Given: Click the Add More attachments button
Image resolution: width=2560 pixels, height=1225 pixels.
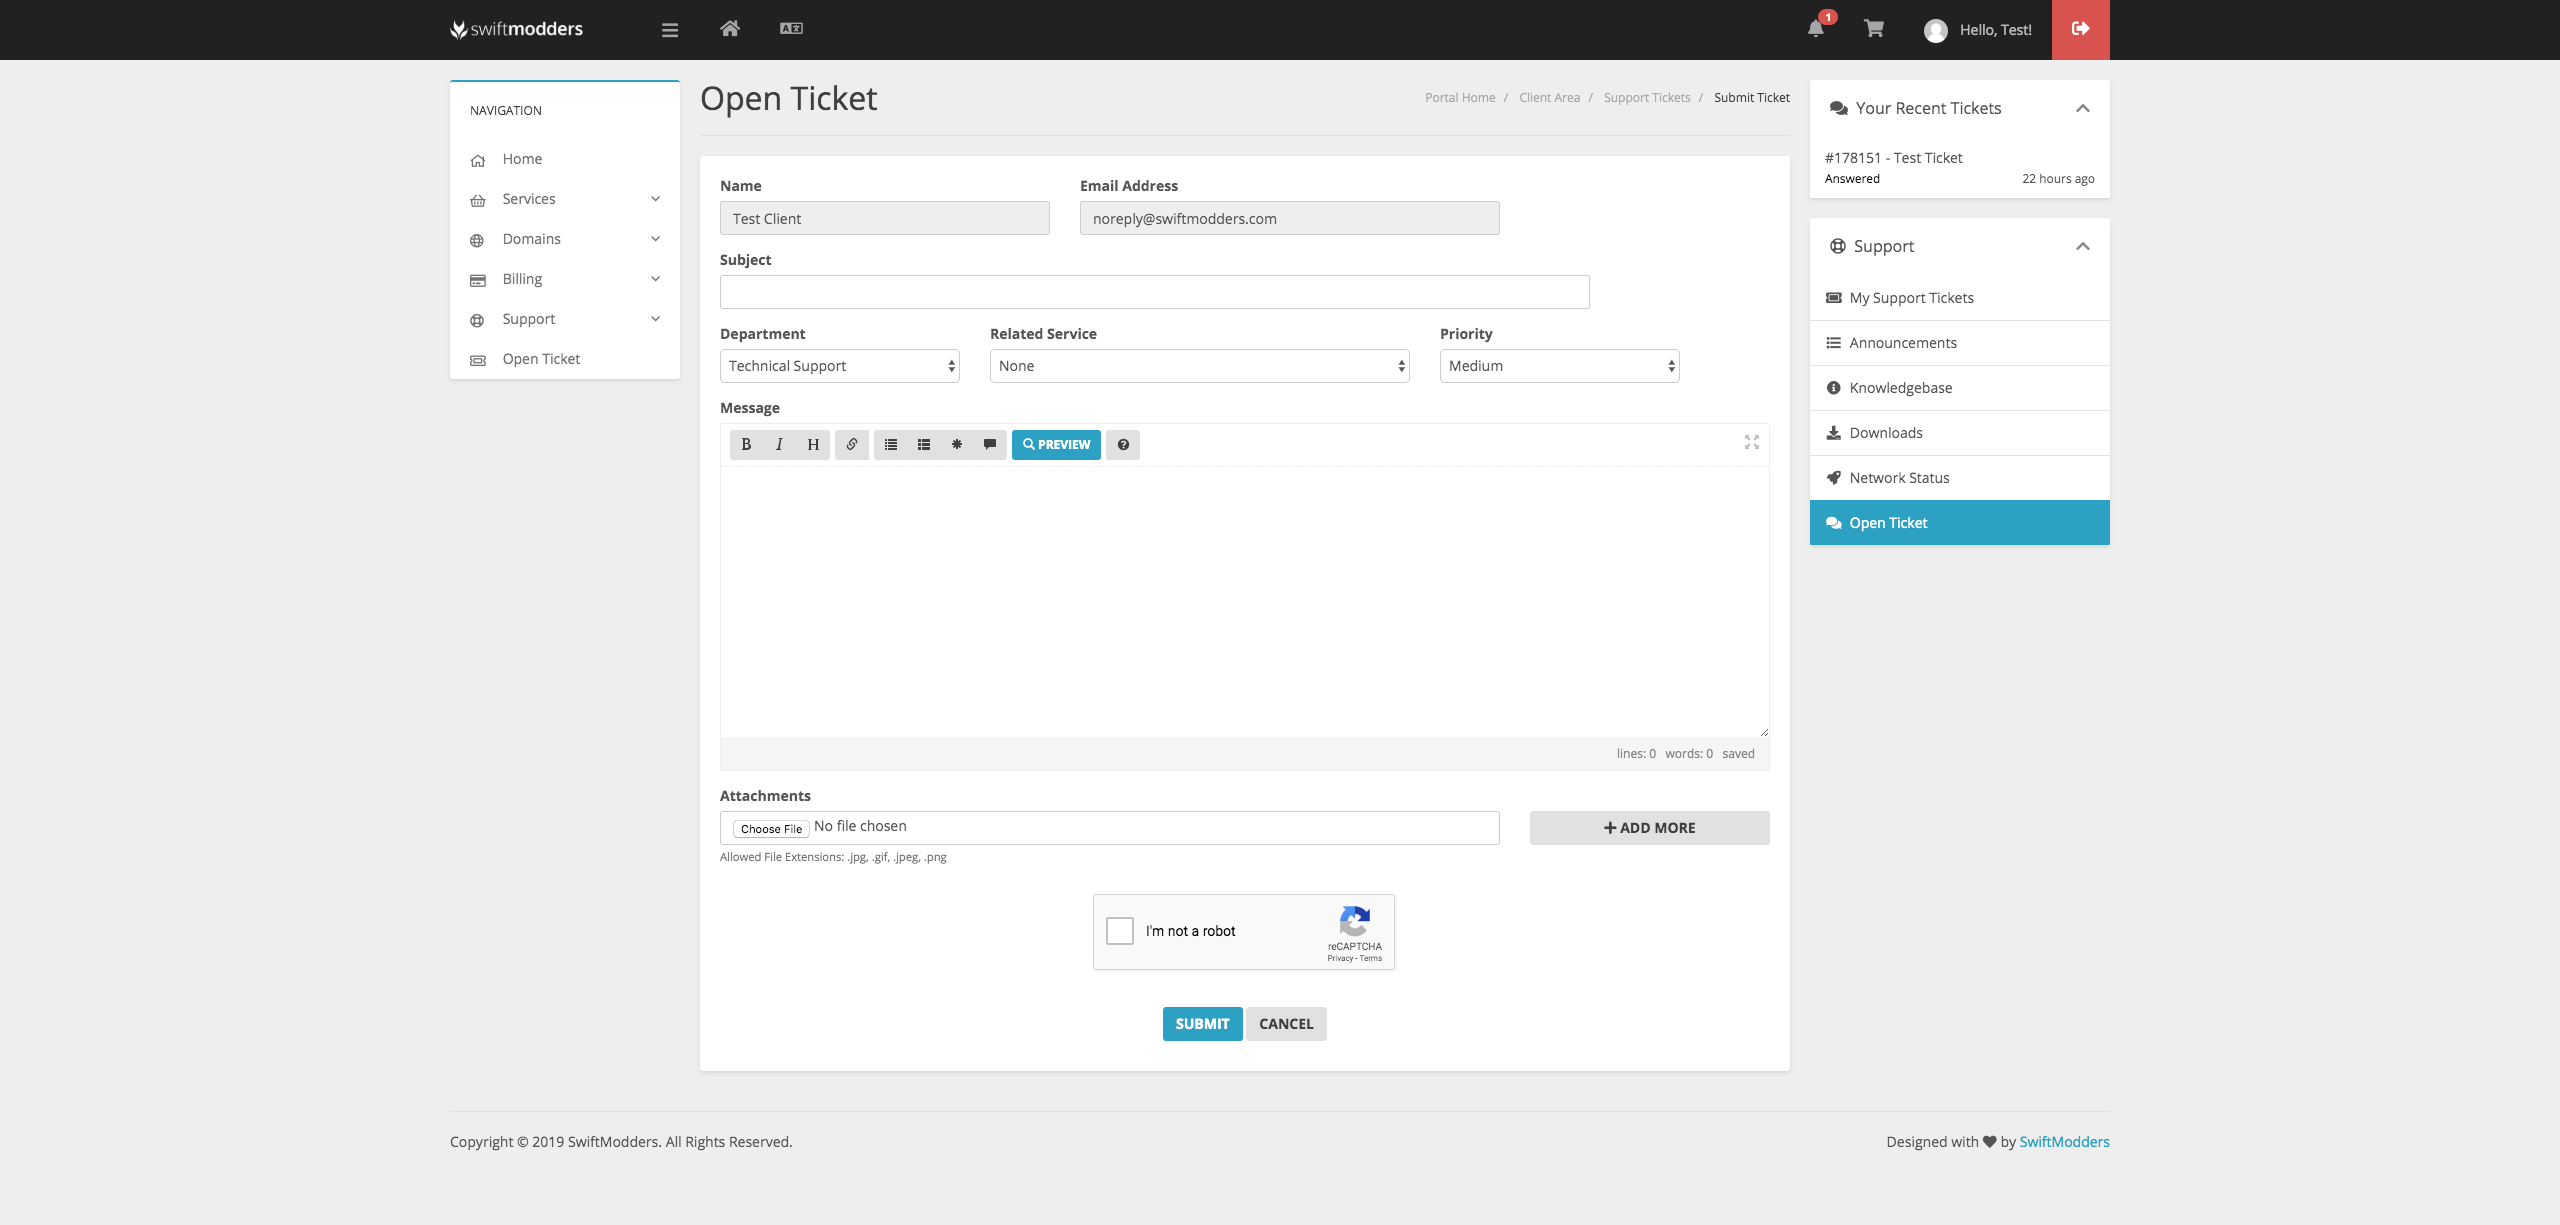Looking at the screenshot, I should 1649,828.
